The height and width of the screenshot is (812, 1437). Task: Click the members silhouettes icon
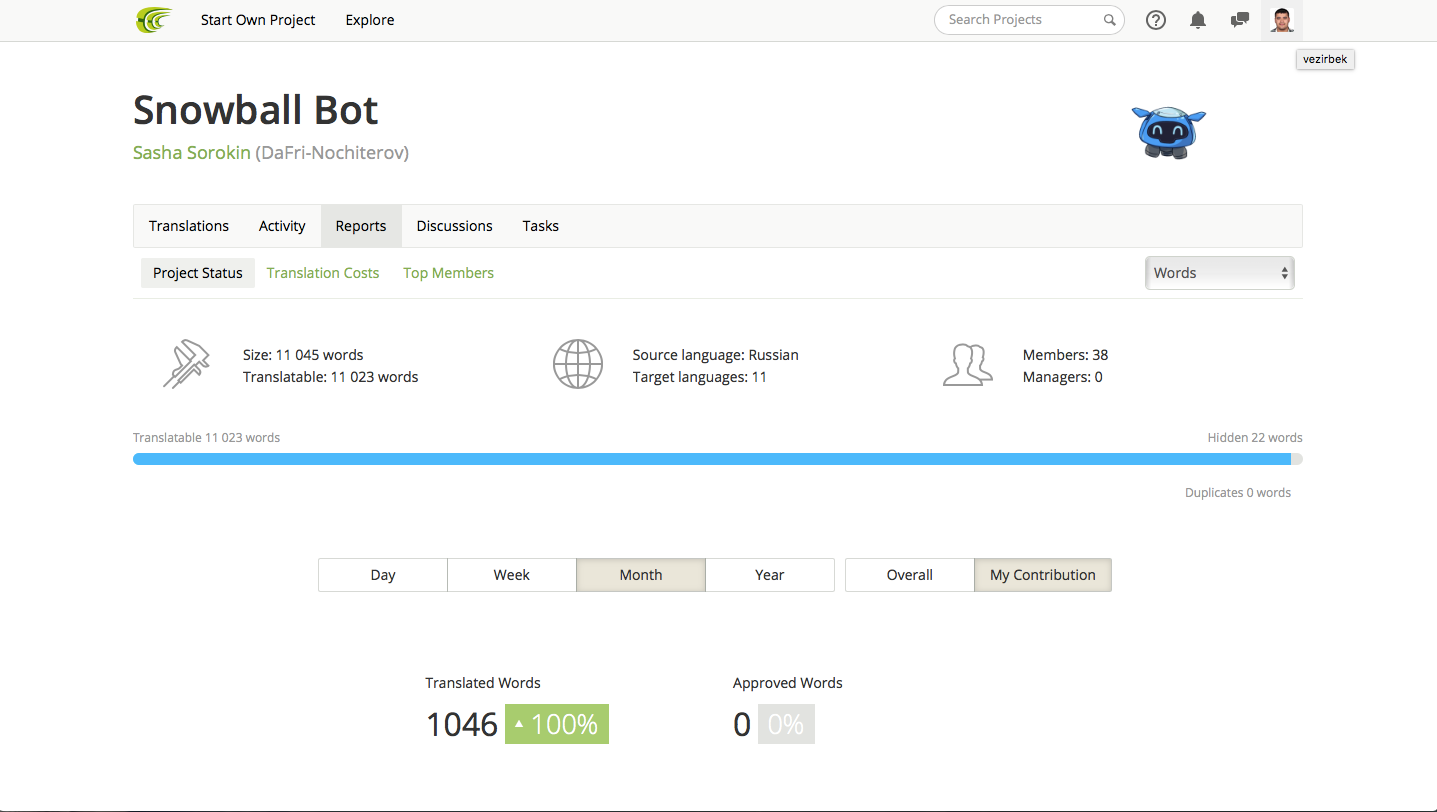pos(968,364)
